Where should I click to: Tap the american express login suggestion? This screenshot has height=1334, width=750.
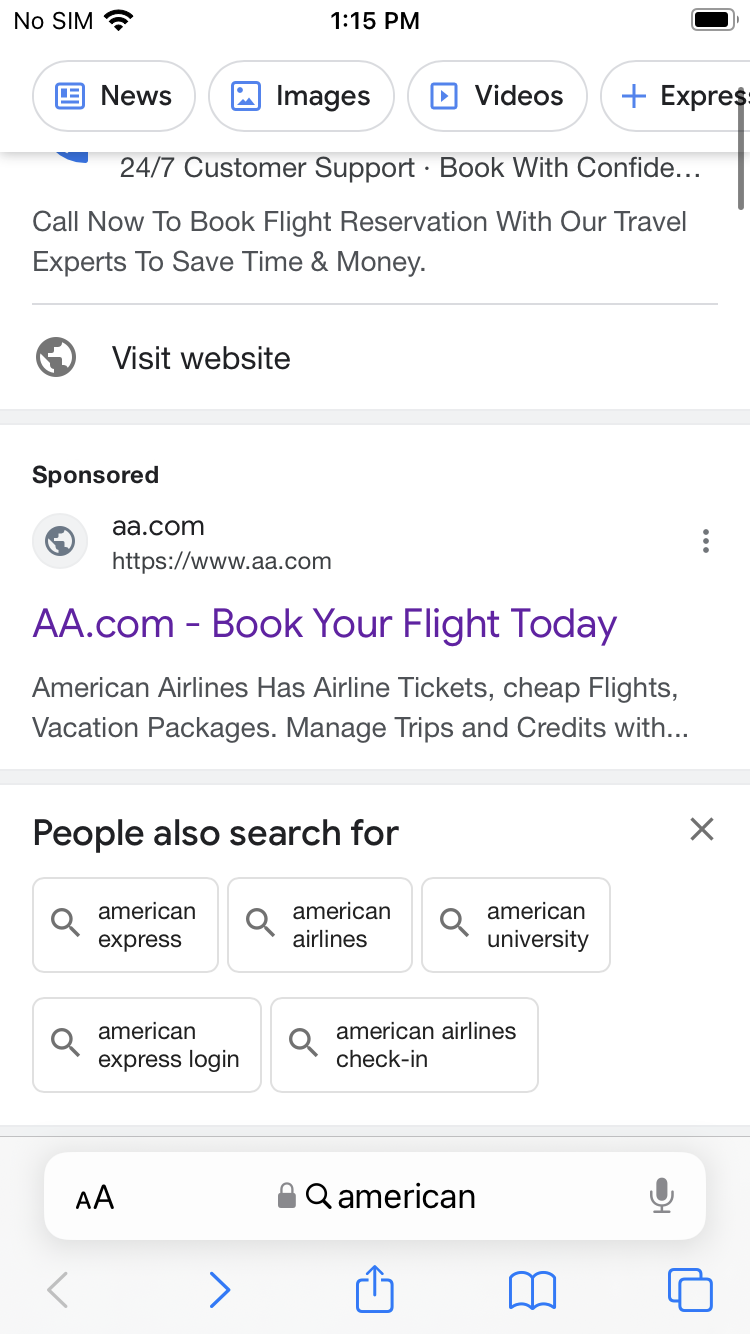point(147,1045)
